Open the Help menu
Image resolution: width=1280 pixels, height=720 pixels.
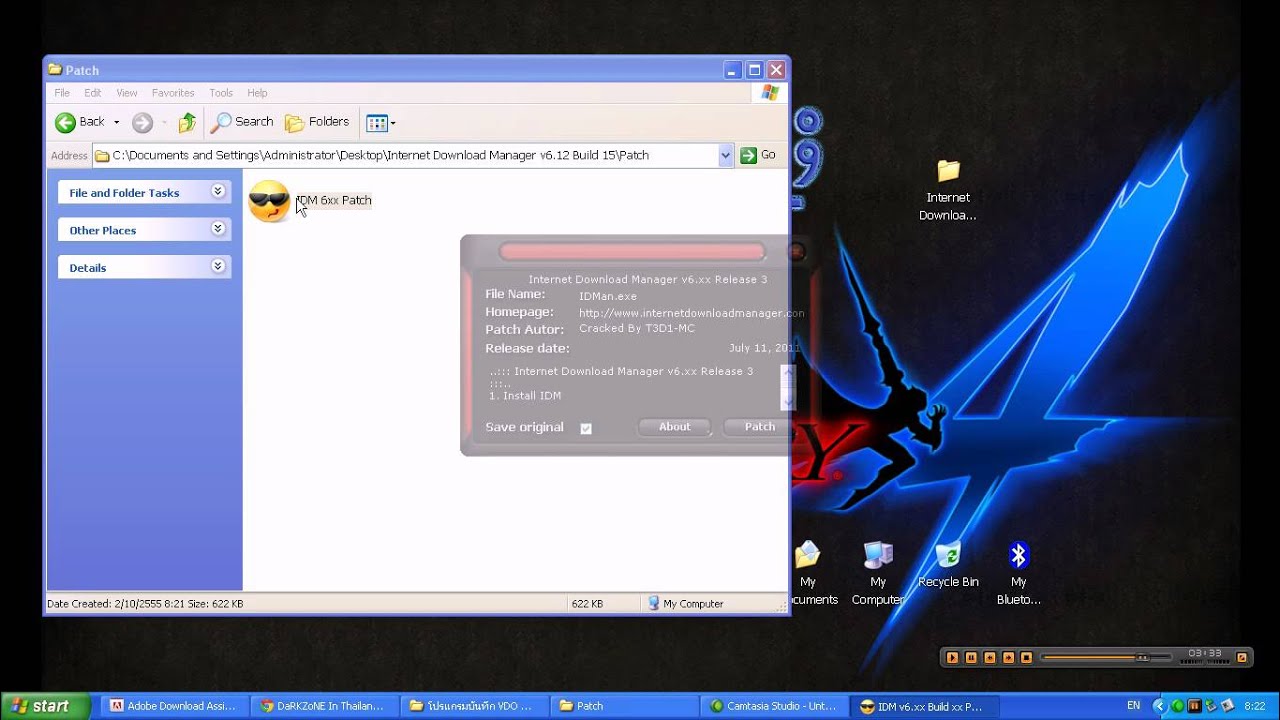click(x=257, y=93)
